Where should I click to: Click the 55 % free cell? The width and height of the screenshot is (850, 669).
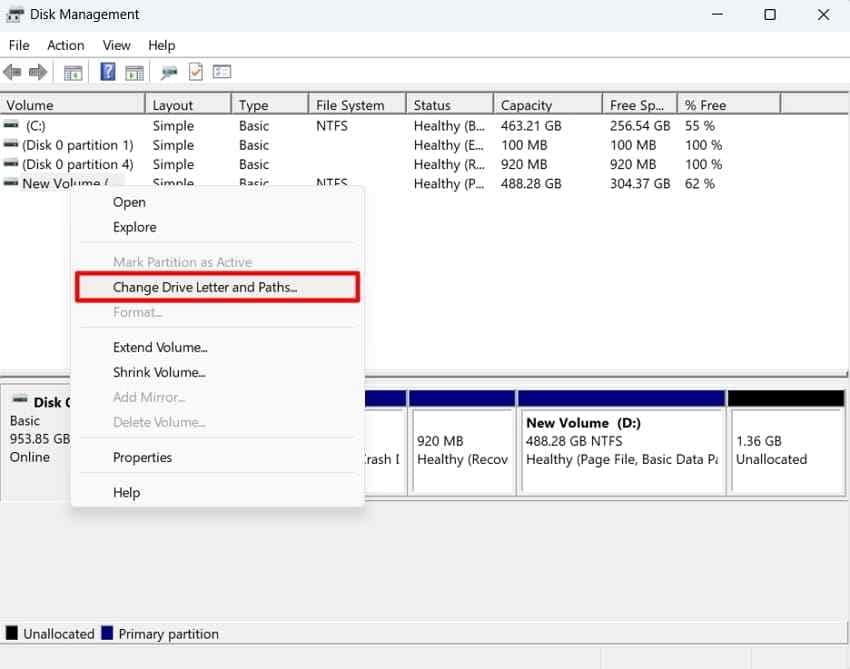click(x=699, y=126)
